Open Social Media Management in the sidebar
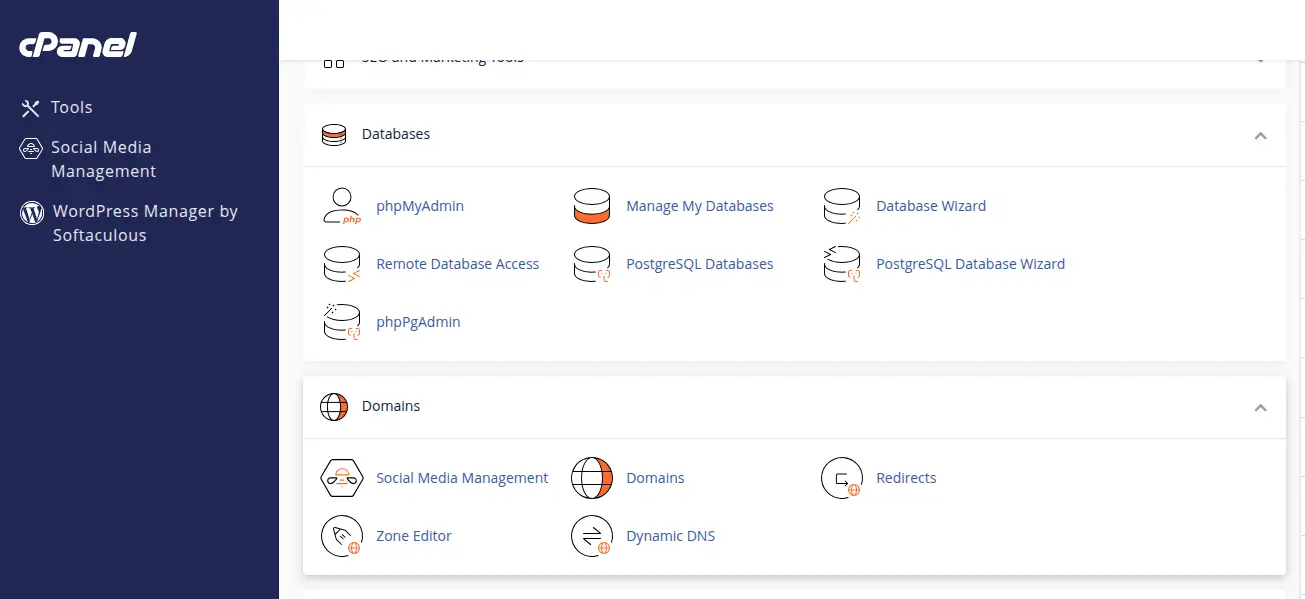 click(x=103, y=160)
